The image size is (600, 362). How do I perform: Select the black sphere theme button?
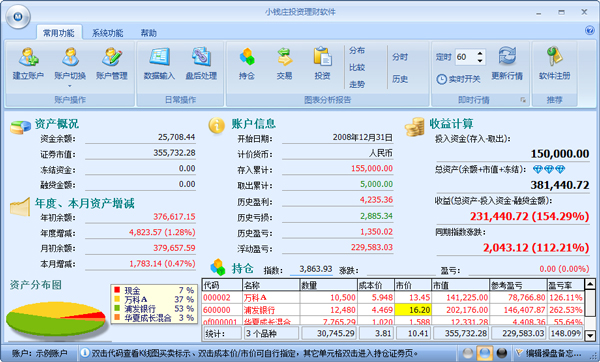click(501, 353)
